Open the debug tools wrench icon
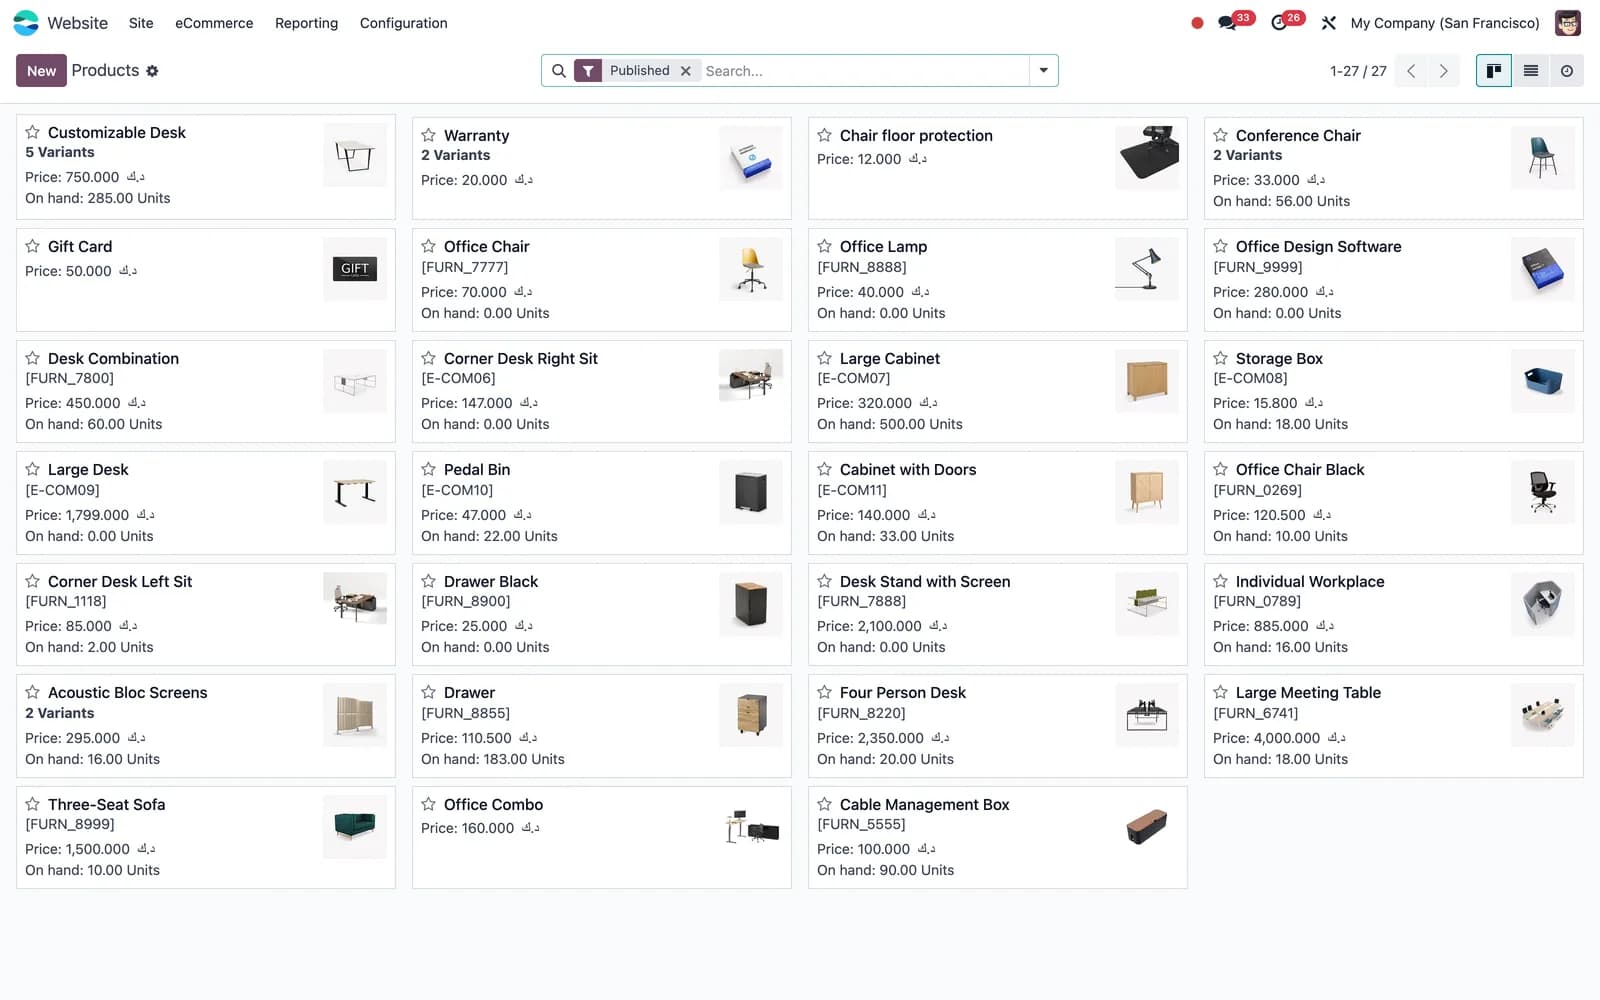The width and height of the screenshot is (1600, 1000). click(1328, 23)
